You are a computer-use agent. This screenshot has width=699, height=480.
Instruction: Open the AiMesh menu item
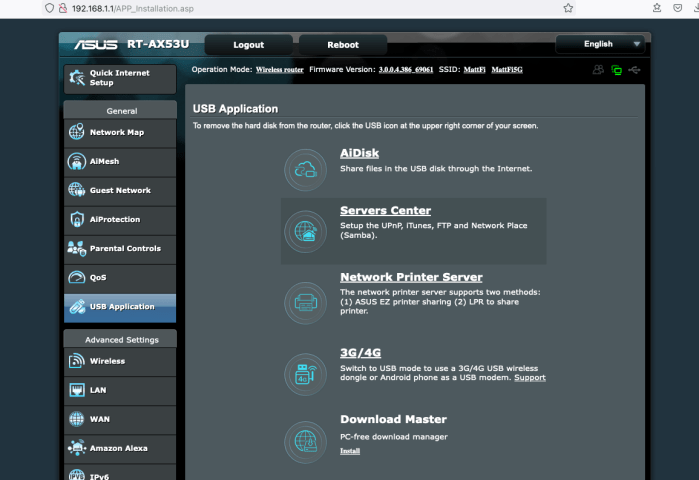point(120,161)
